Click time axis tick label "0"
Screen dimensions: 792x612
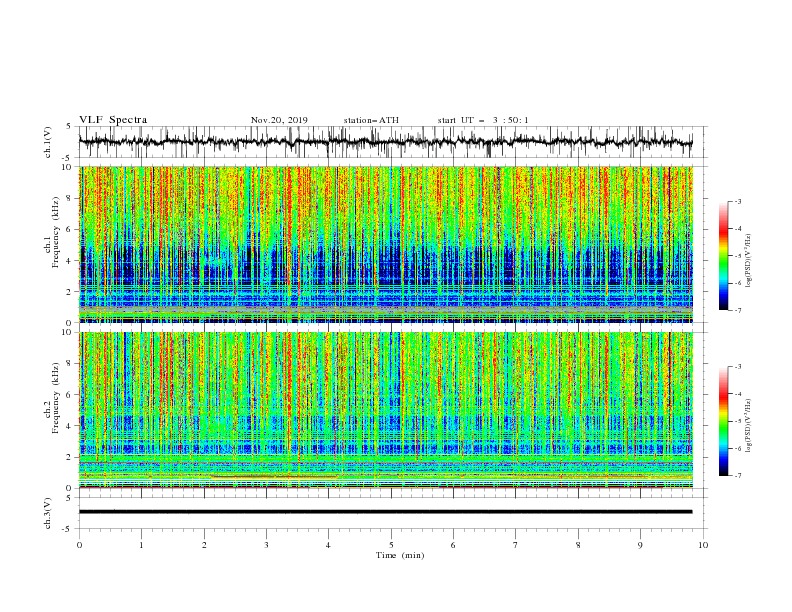pos(79,545)
